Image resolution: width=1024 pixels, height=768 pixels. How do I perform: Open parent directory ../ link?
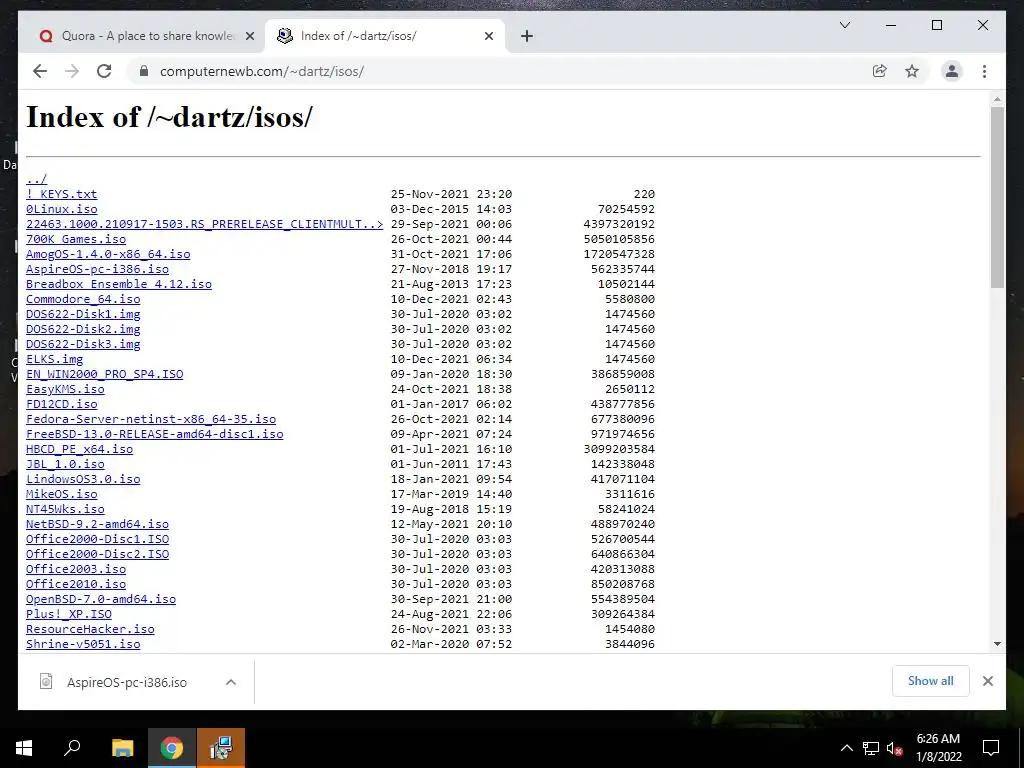[37, 179]
